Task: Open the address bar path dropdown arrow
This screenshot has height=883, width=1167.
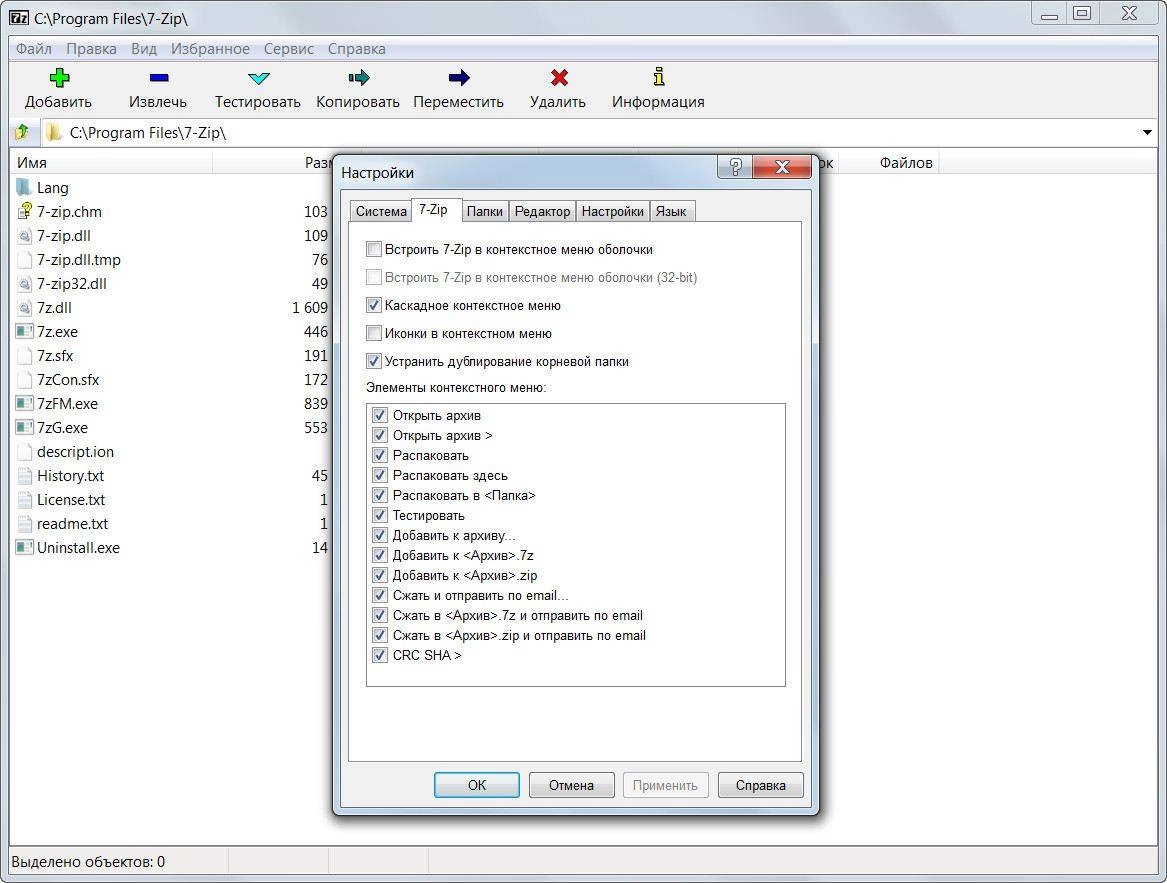Action: tap(1147, 133)
